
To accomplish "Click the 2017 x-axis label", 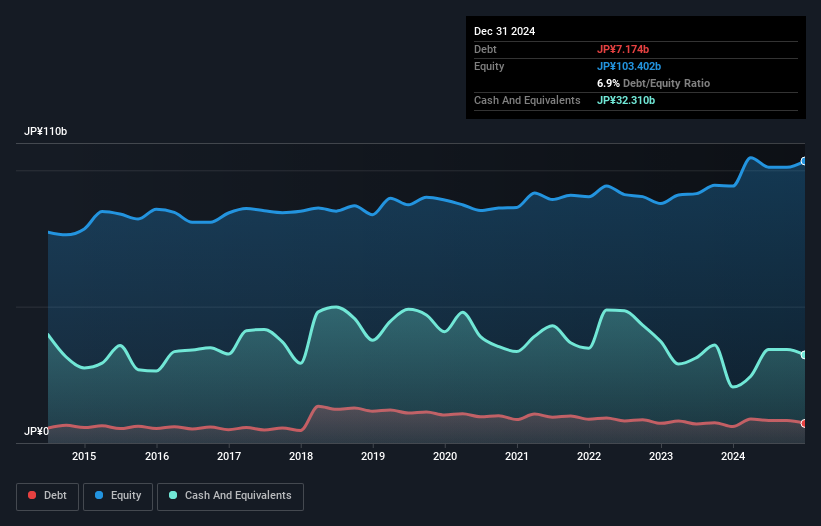I will coord(229,456).
